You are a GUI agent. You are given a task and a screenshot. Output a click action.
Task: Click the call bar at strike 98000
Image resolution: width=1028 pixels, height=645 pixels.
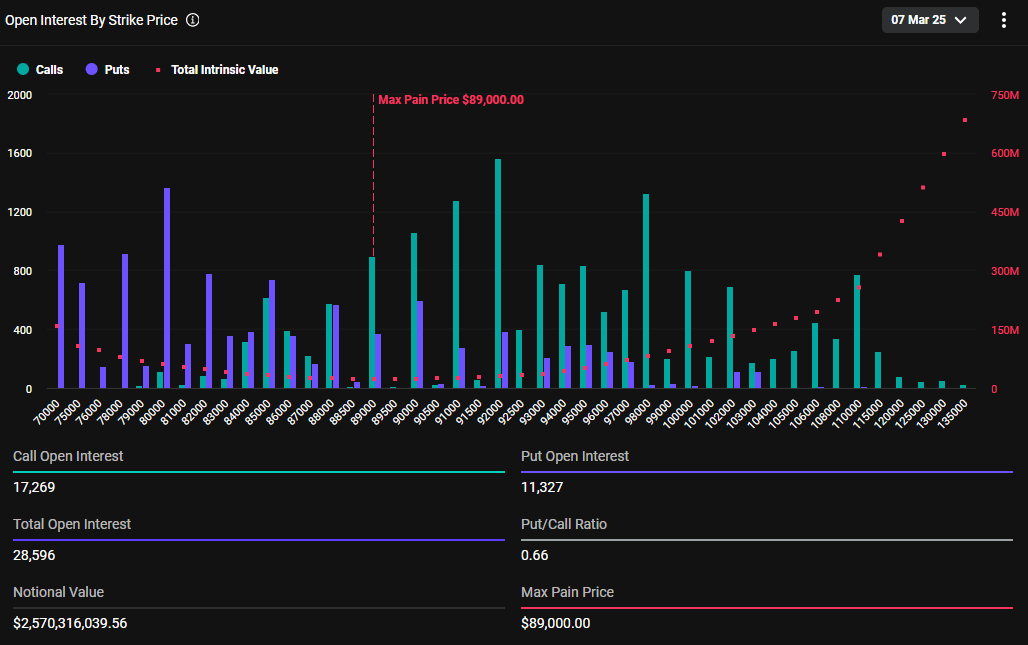646,291
